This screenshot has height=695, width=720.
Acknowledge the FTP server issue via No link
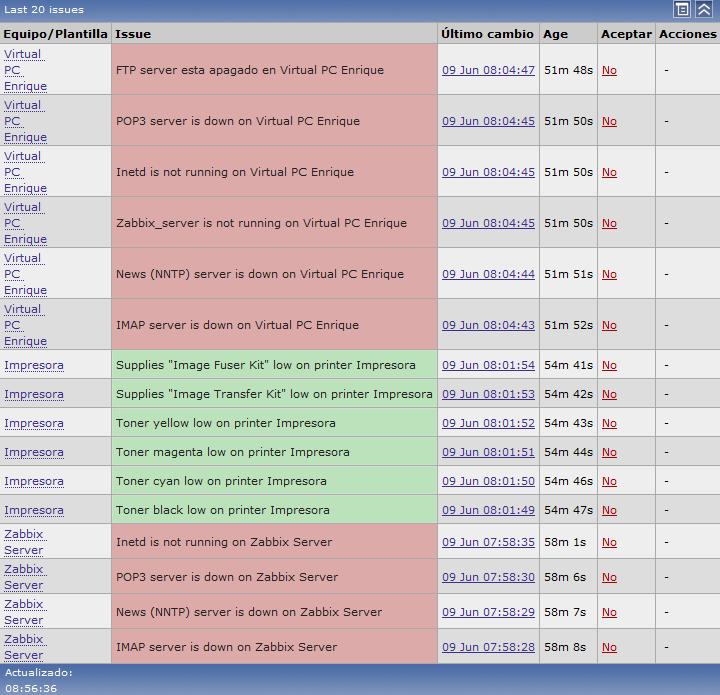point(609,71)
